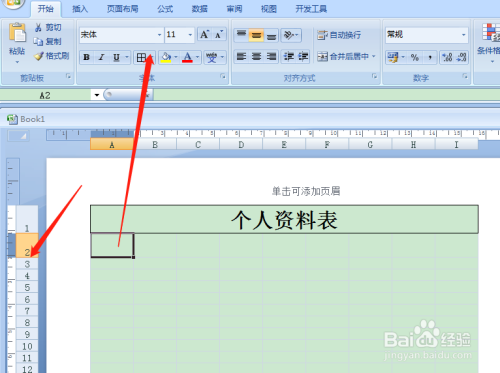Viewport: 500px width, 373px height.
Task: Apply yellow fill color bucket
Action: click(166, 57)
